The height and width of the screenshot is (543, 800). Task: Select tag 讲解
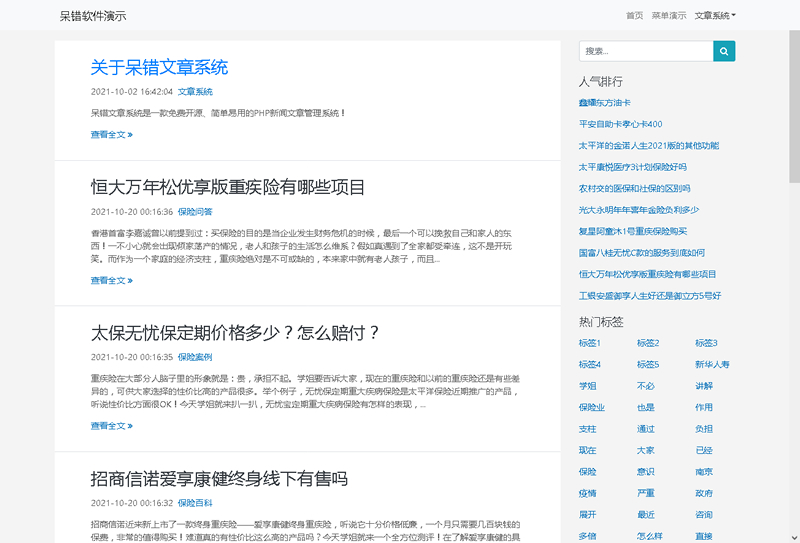pos(704,386)
